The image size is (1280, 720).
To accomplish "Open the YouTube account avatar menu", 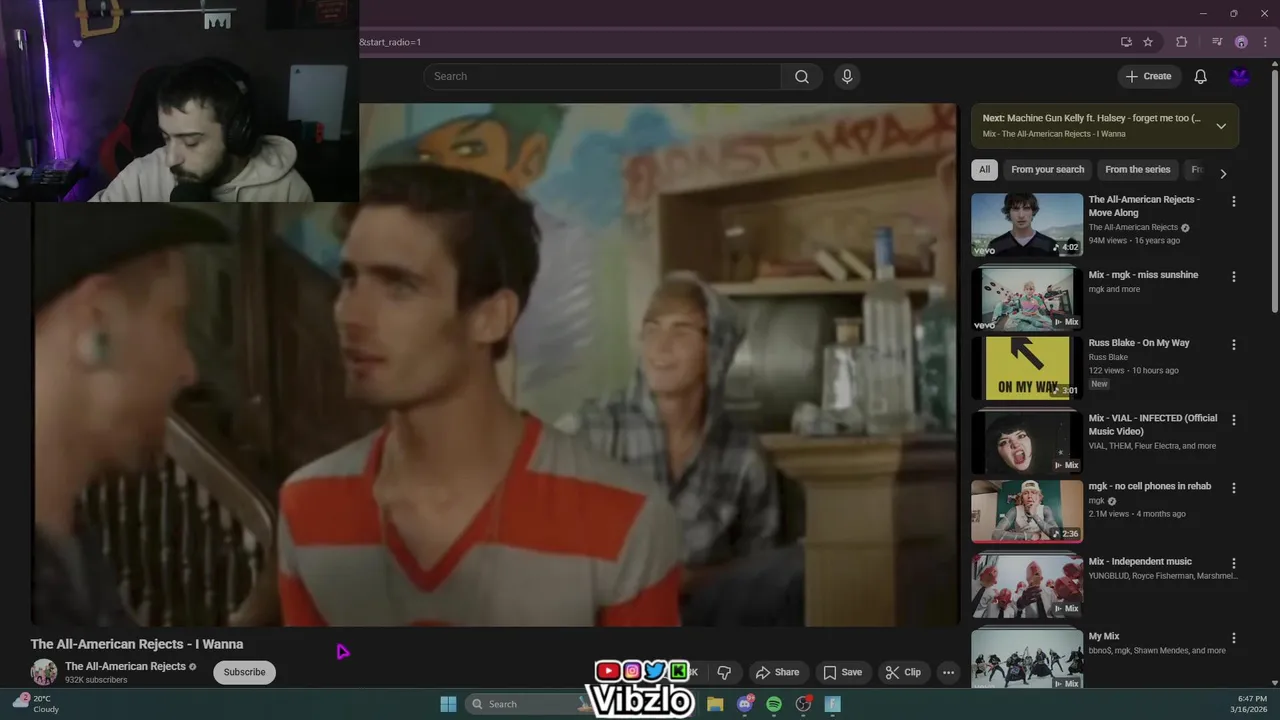I will (x=1240, y=77).
